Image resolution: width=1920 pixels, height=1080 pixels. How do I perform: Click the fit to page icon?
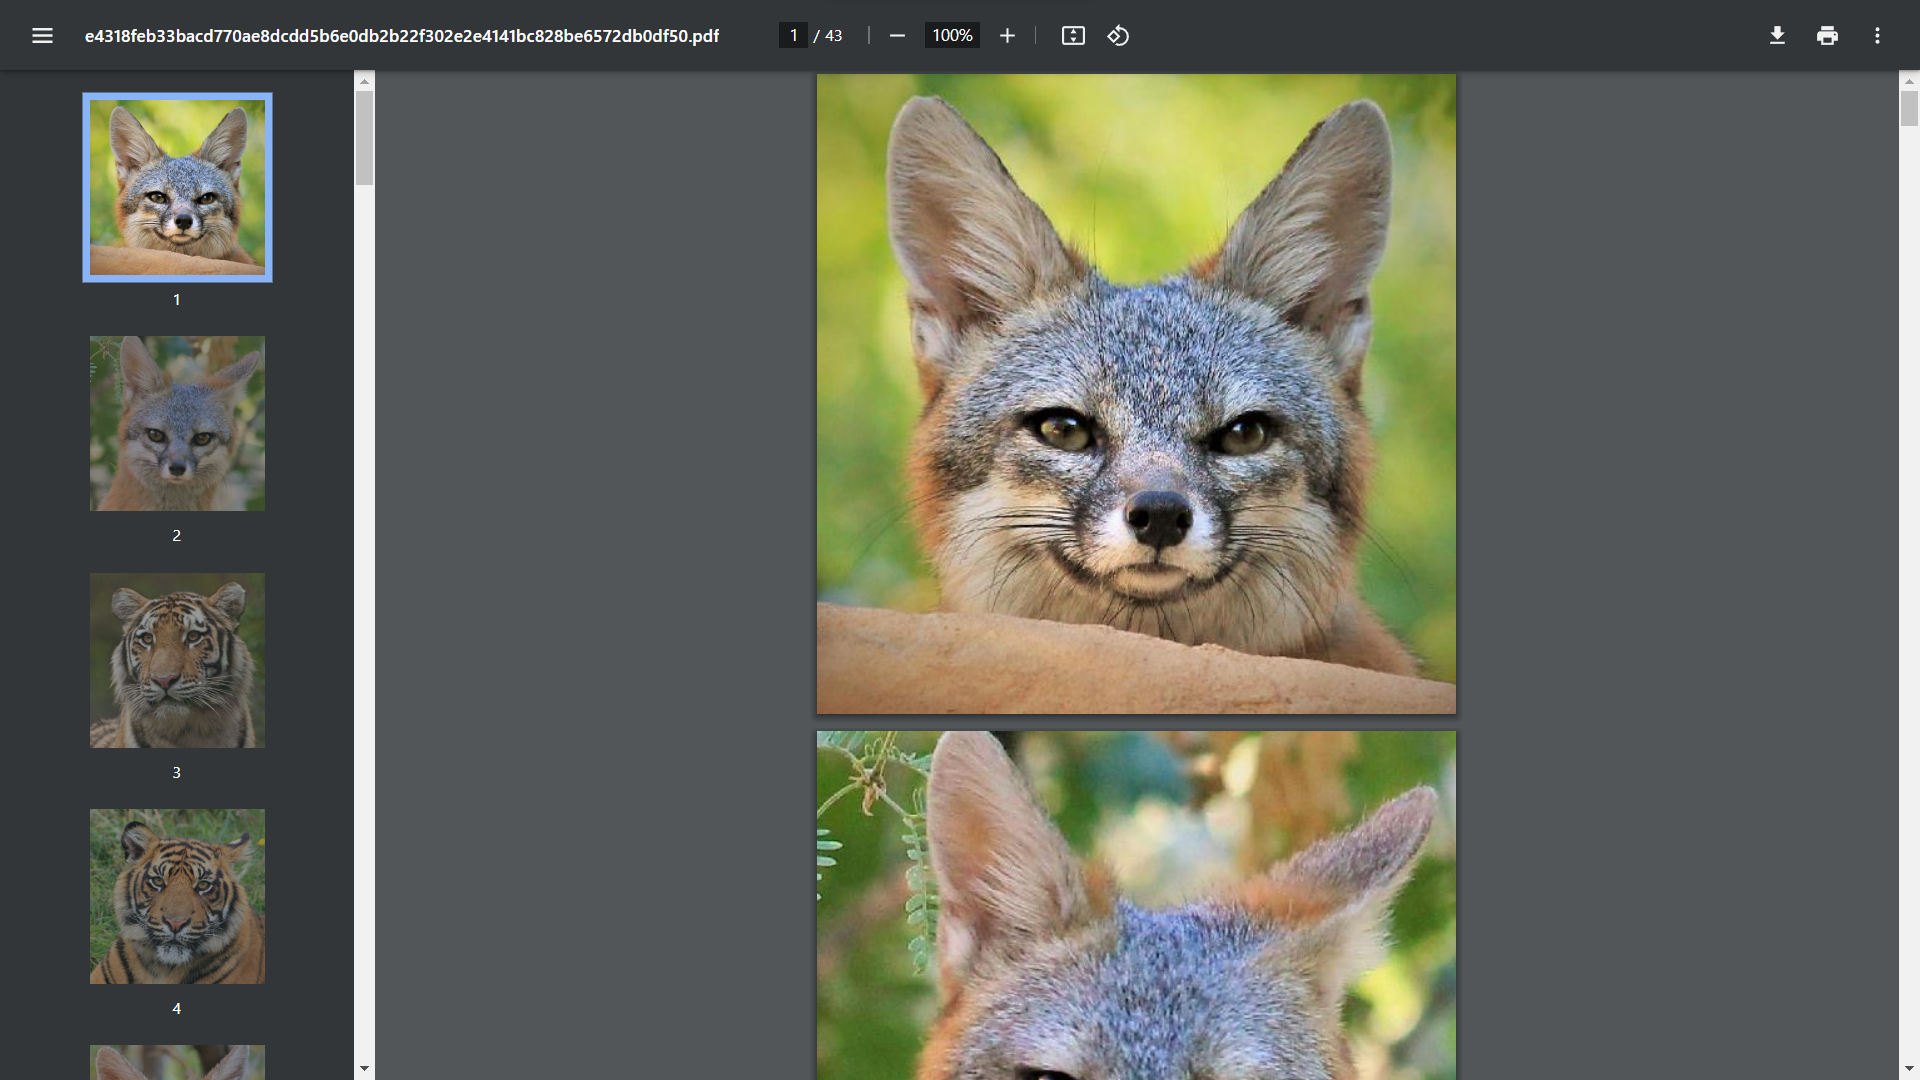point(1073,36)
